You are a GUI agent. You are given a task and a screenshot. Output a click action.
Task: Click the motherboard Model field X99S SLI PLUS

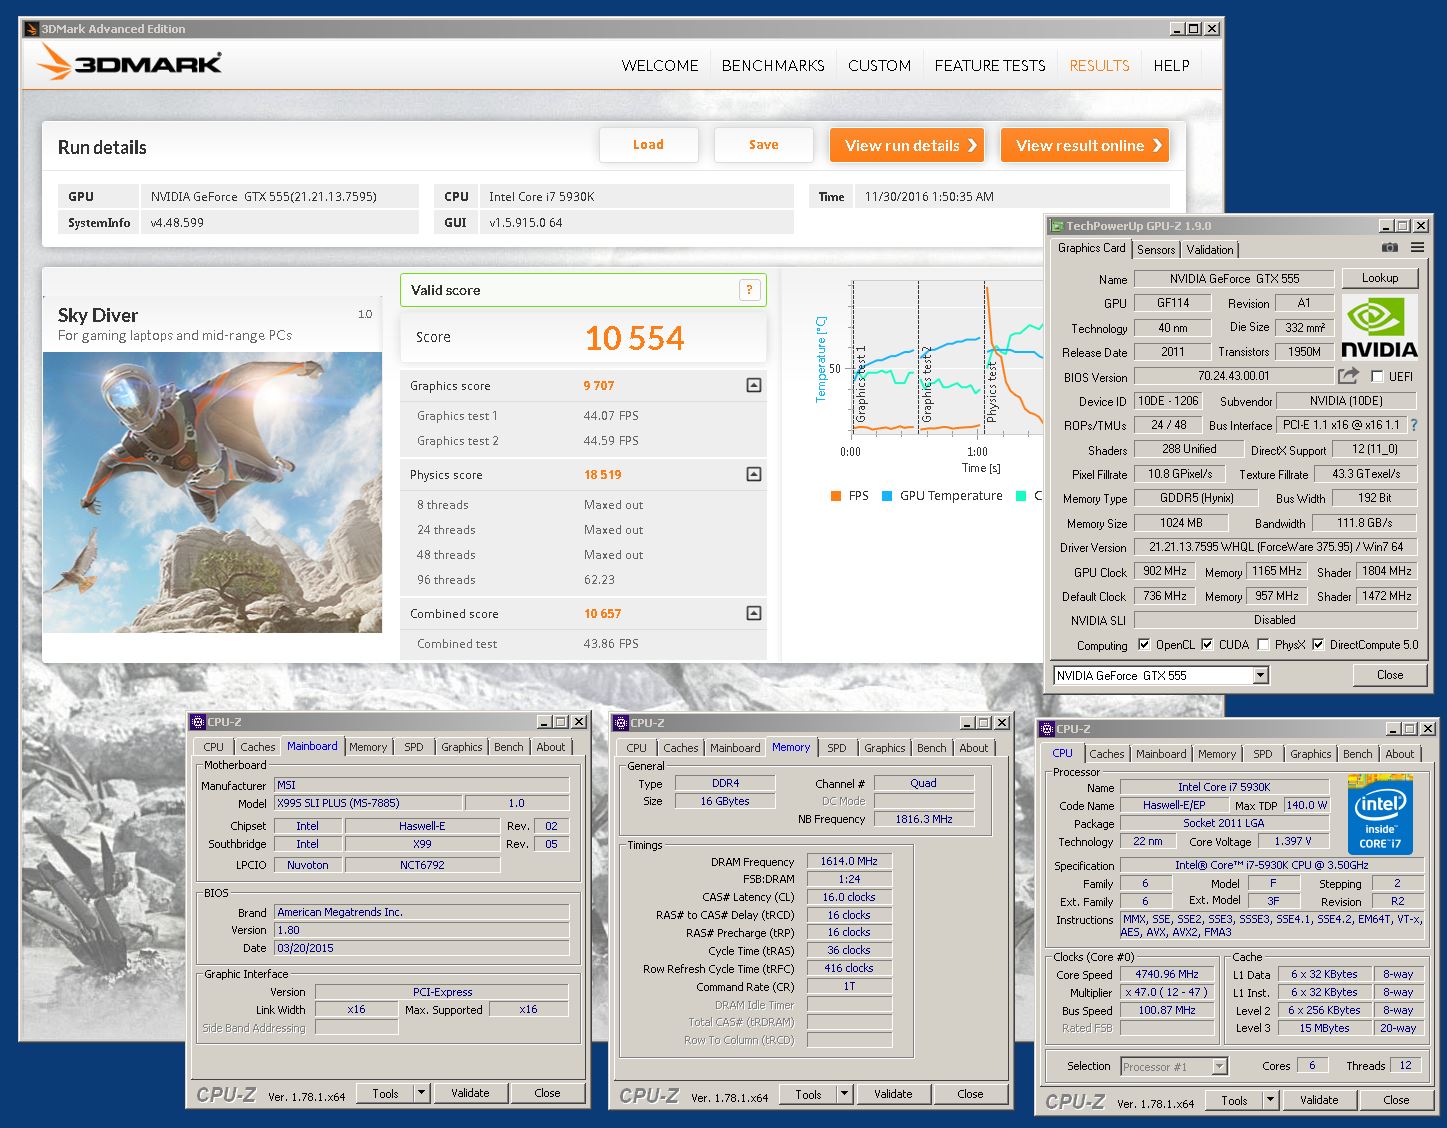pos(368,803)
